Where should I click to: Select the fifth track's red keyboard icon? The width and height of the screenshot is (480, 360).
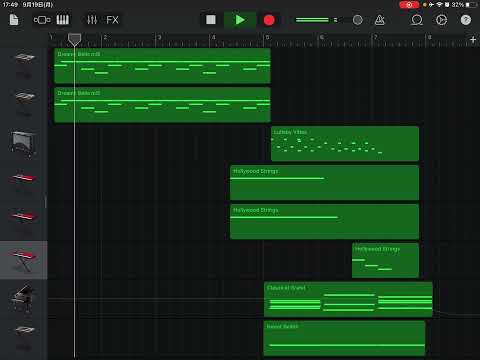[24, 216]
